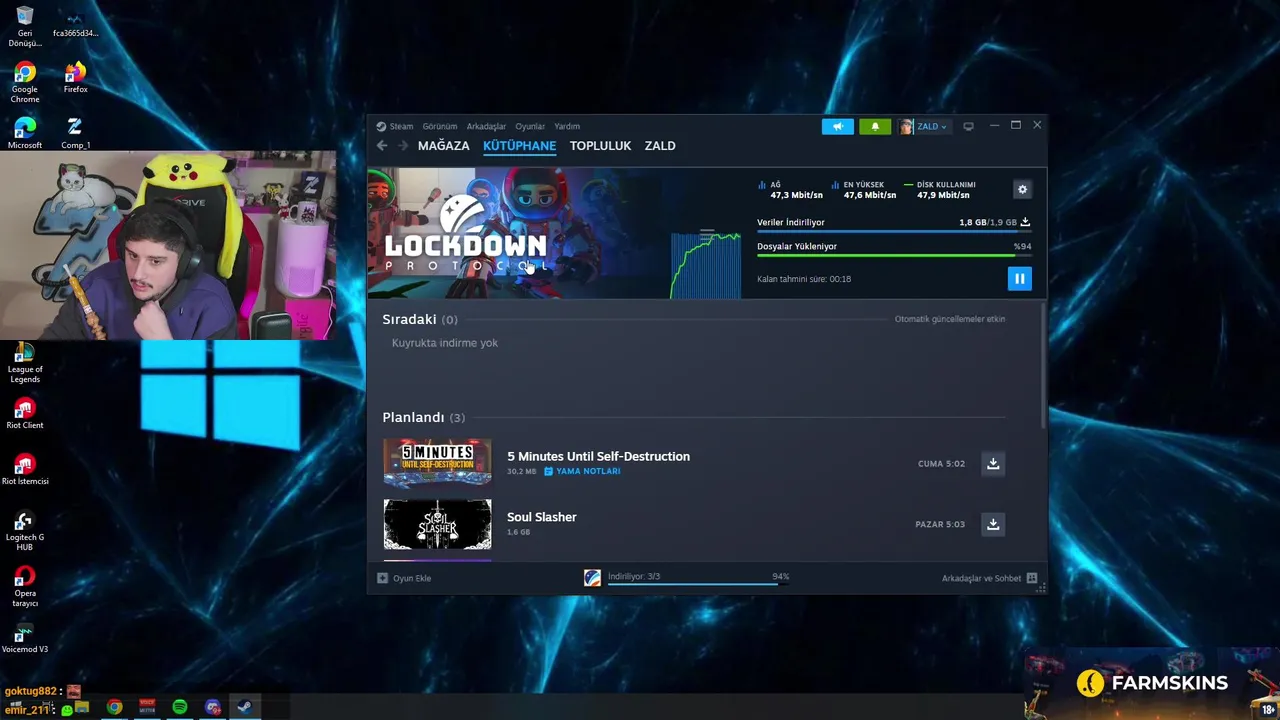
Task: Switch to the TOPLULUK tab
Action: [x=600, y=146]
